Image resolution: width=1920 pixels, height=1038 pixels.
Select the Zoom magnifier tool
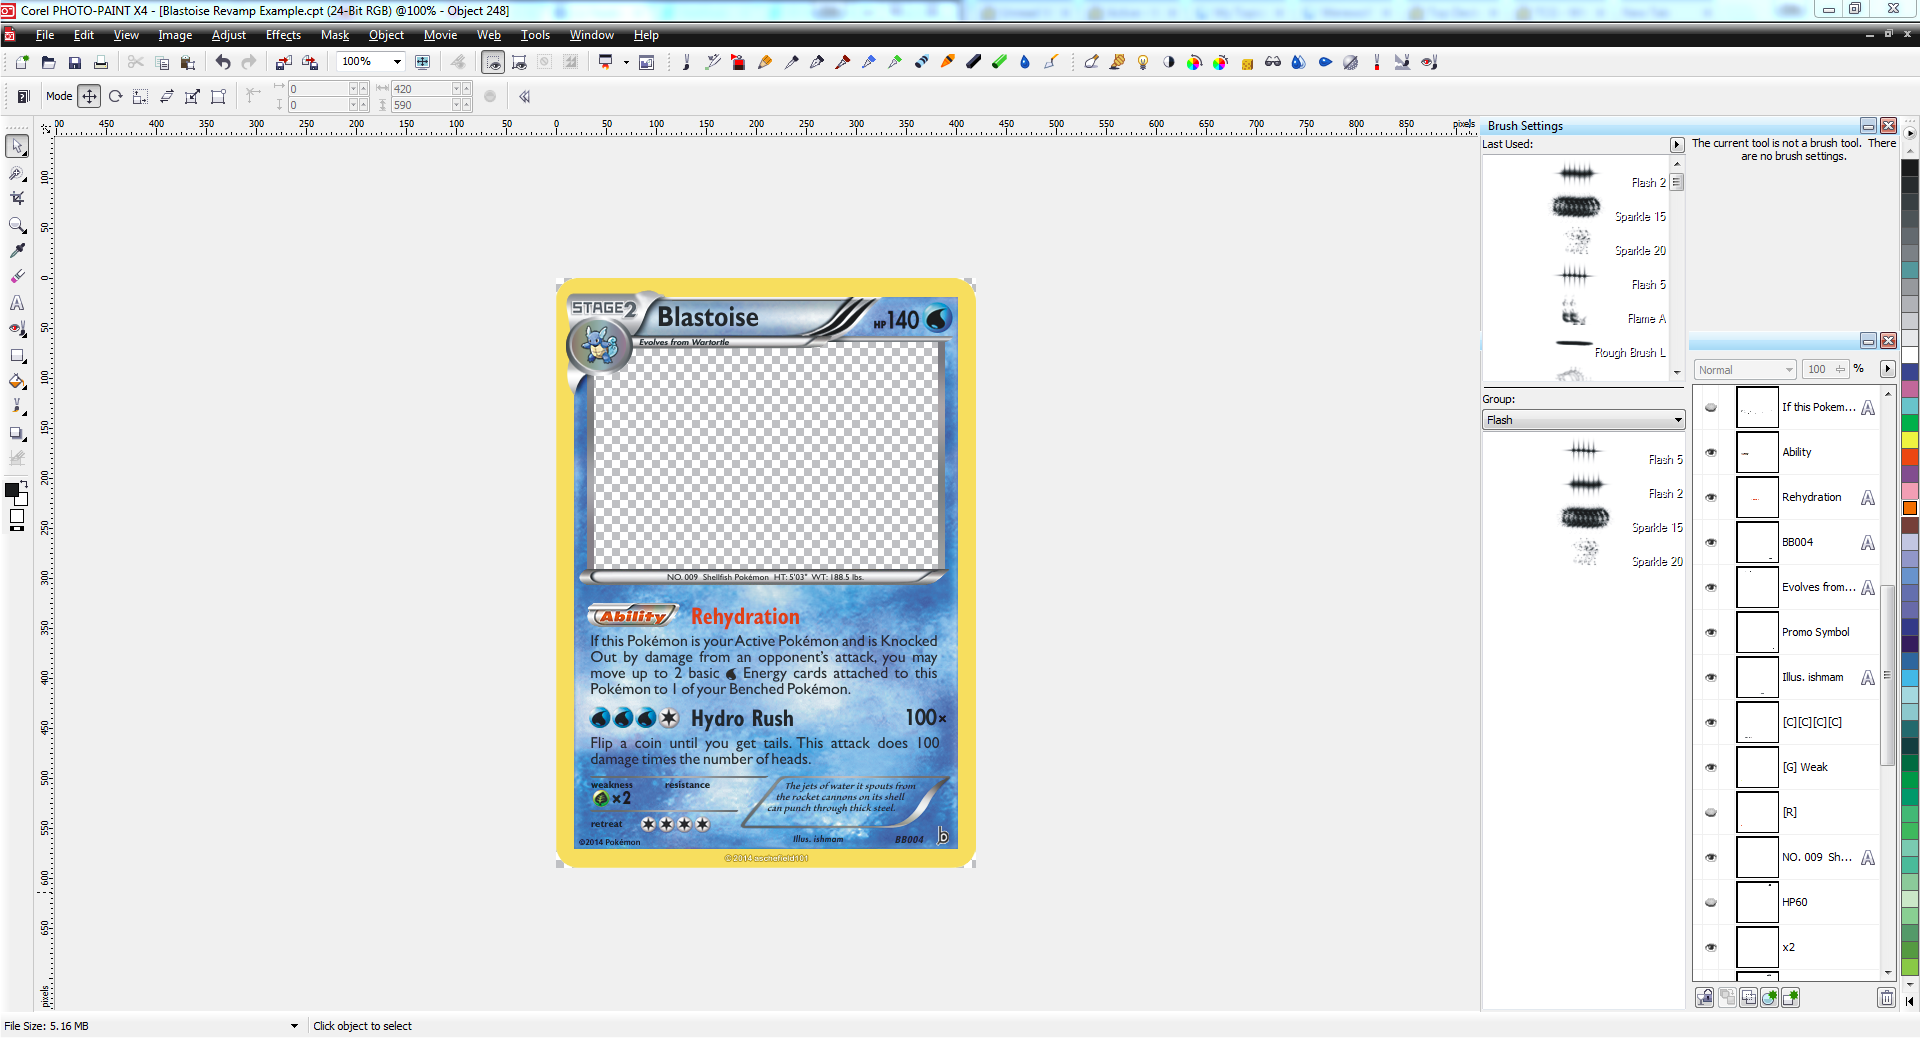[x=18, y=225]
